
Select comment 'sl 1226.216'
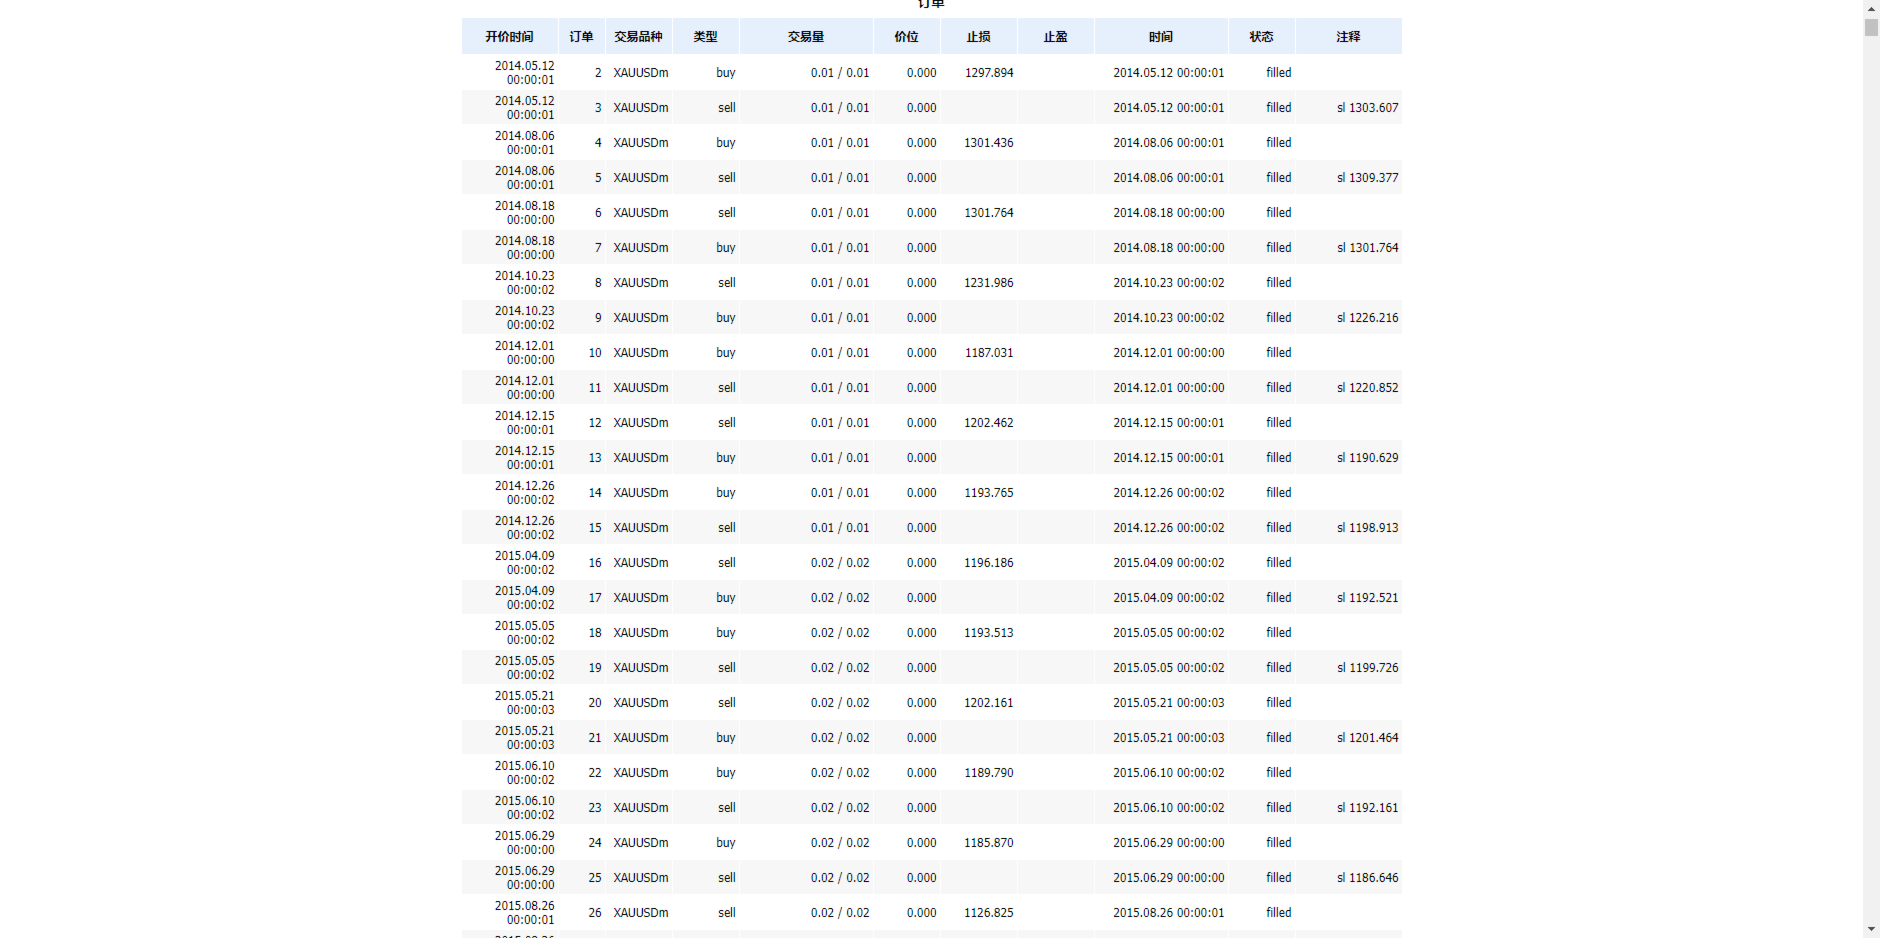tap(1368, 318)
